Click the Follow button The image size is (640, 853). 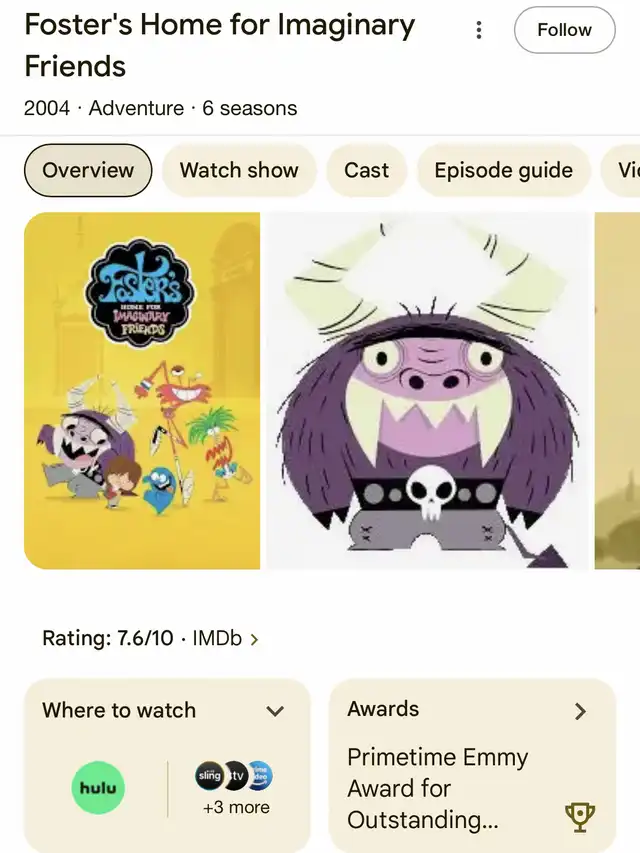coord(564,30)
